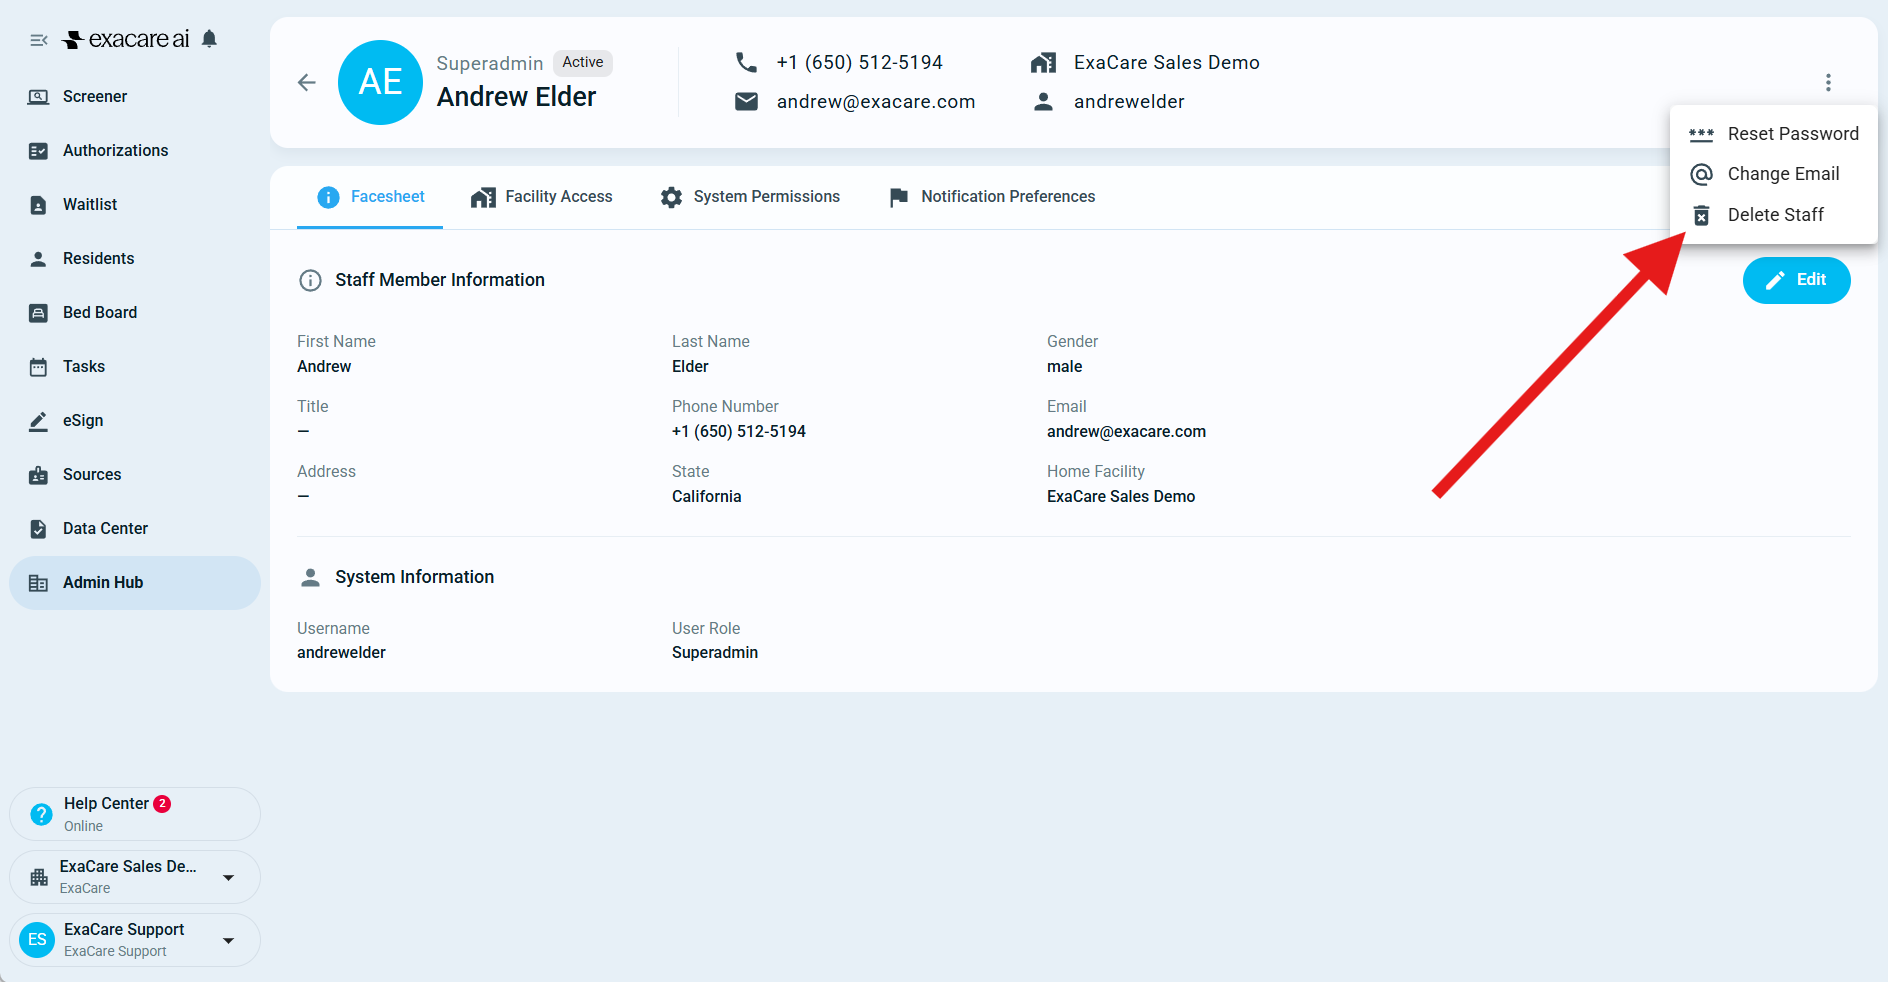
Task: Click the User Role value Superadmin
Action: coord(714,653)
